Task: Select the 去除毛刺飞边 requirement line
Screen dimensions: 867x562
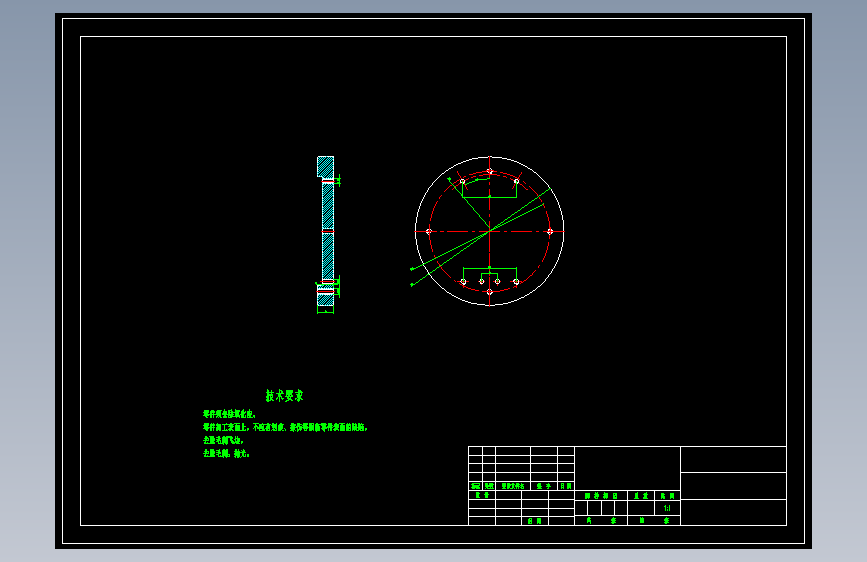Action: tap(223, 440)
